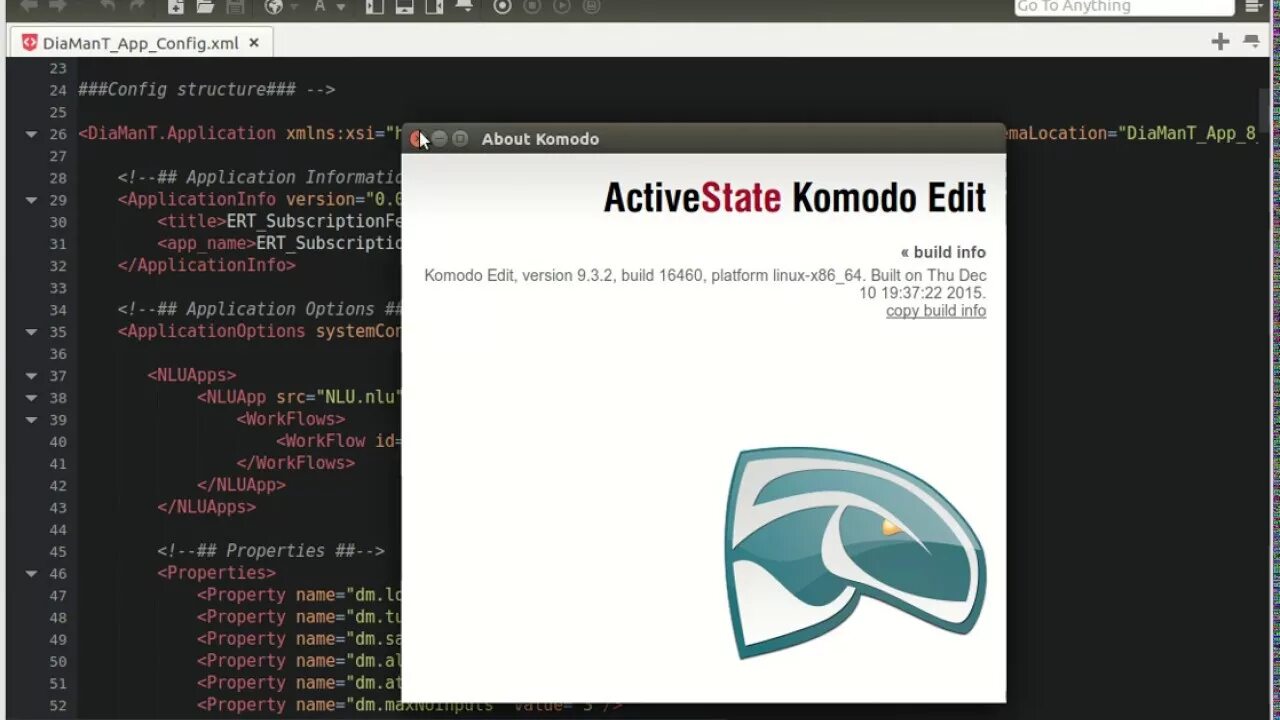Click line number 52 in the gutter

[58, 705]
